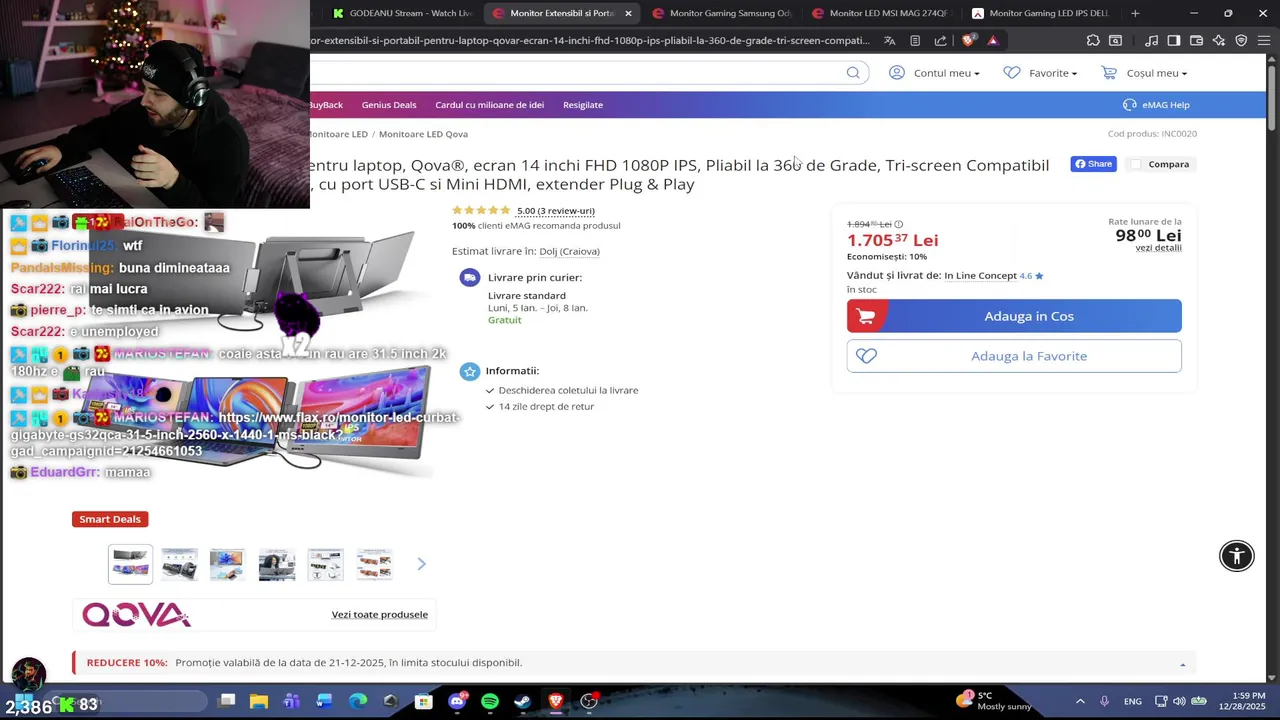This screenshot has height=720, width=1280.
Task: Click the Brave Rewards triangle icon
Action: [992, 41]
